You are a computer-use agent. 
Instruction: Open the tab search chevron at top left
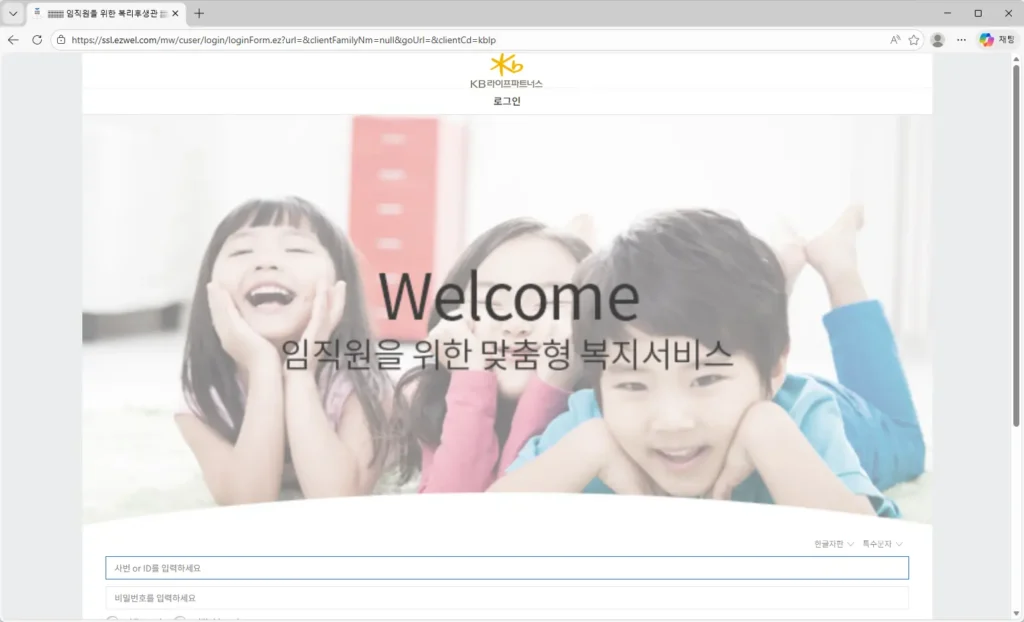point(12,14)
